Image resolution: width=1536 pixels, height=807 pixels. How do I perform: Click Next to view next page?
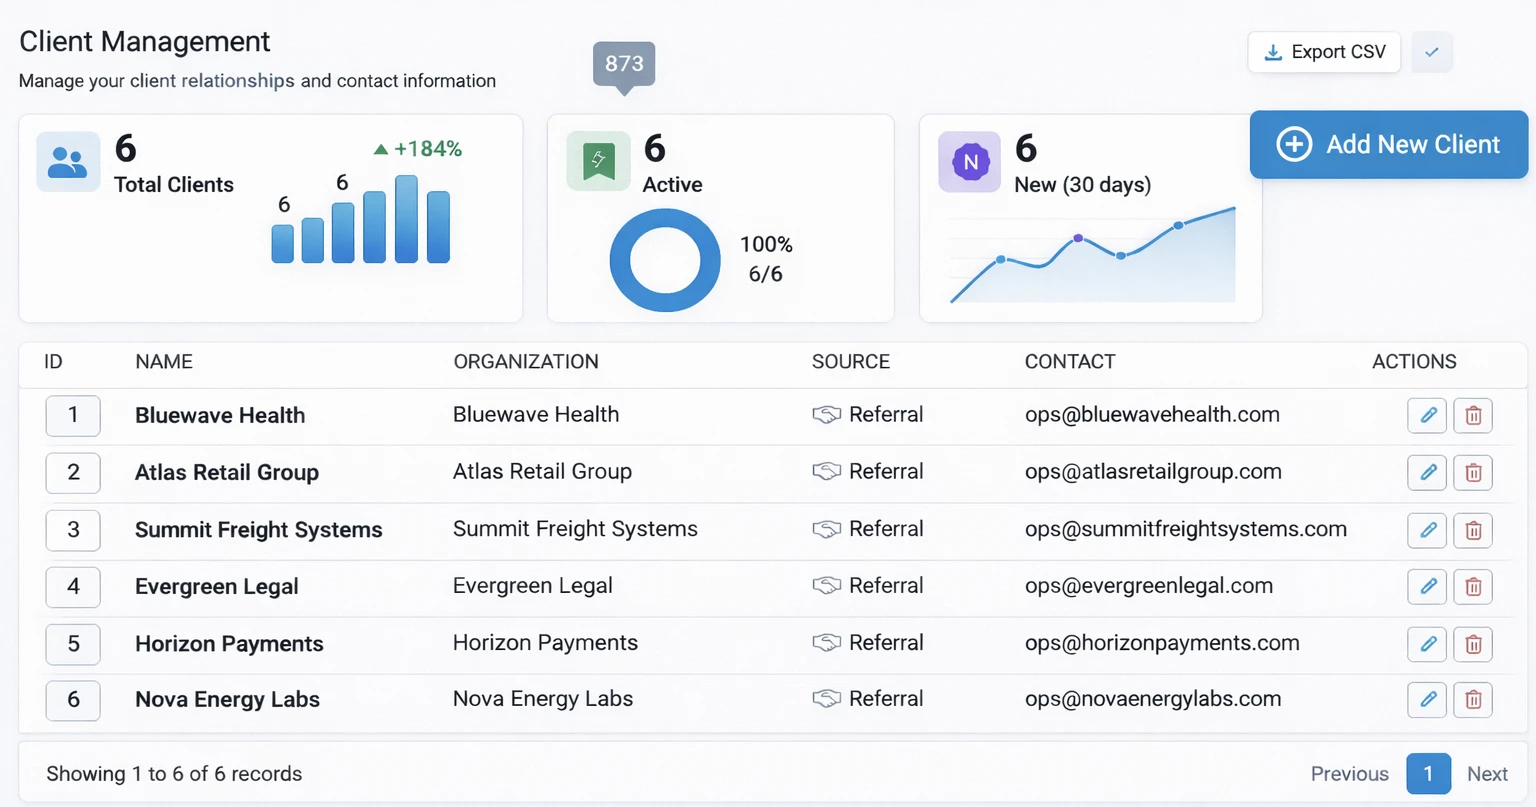click(x=1487, y=773)
